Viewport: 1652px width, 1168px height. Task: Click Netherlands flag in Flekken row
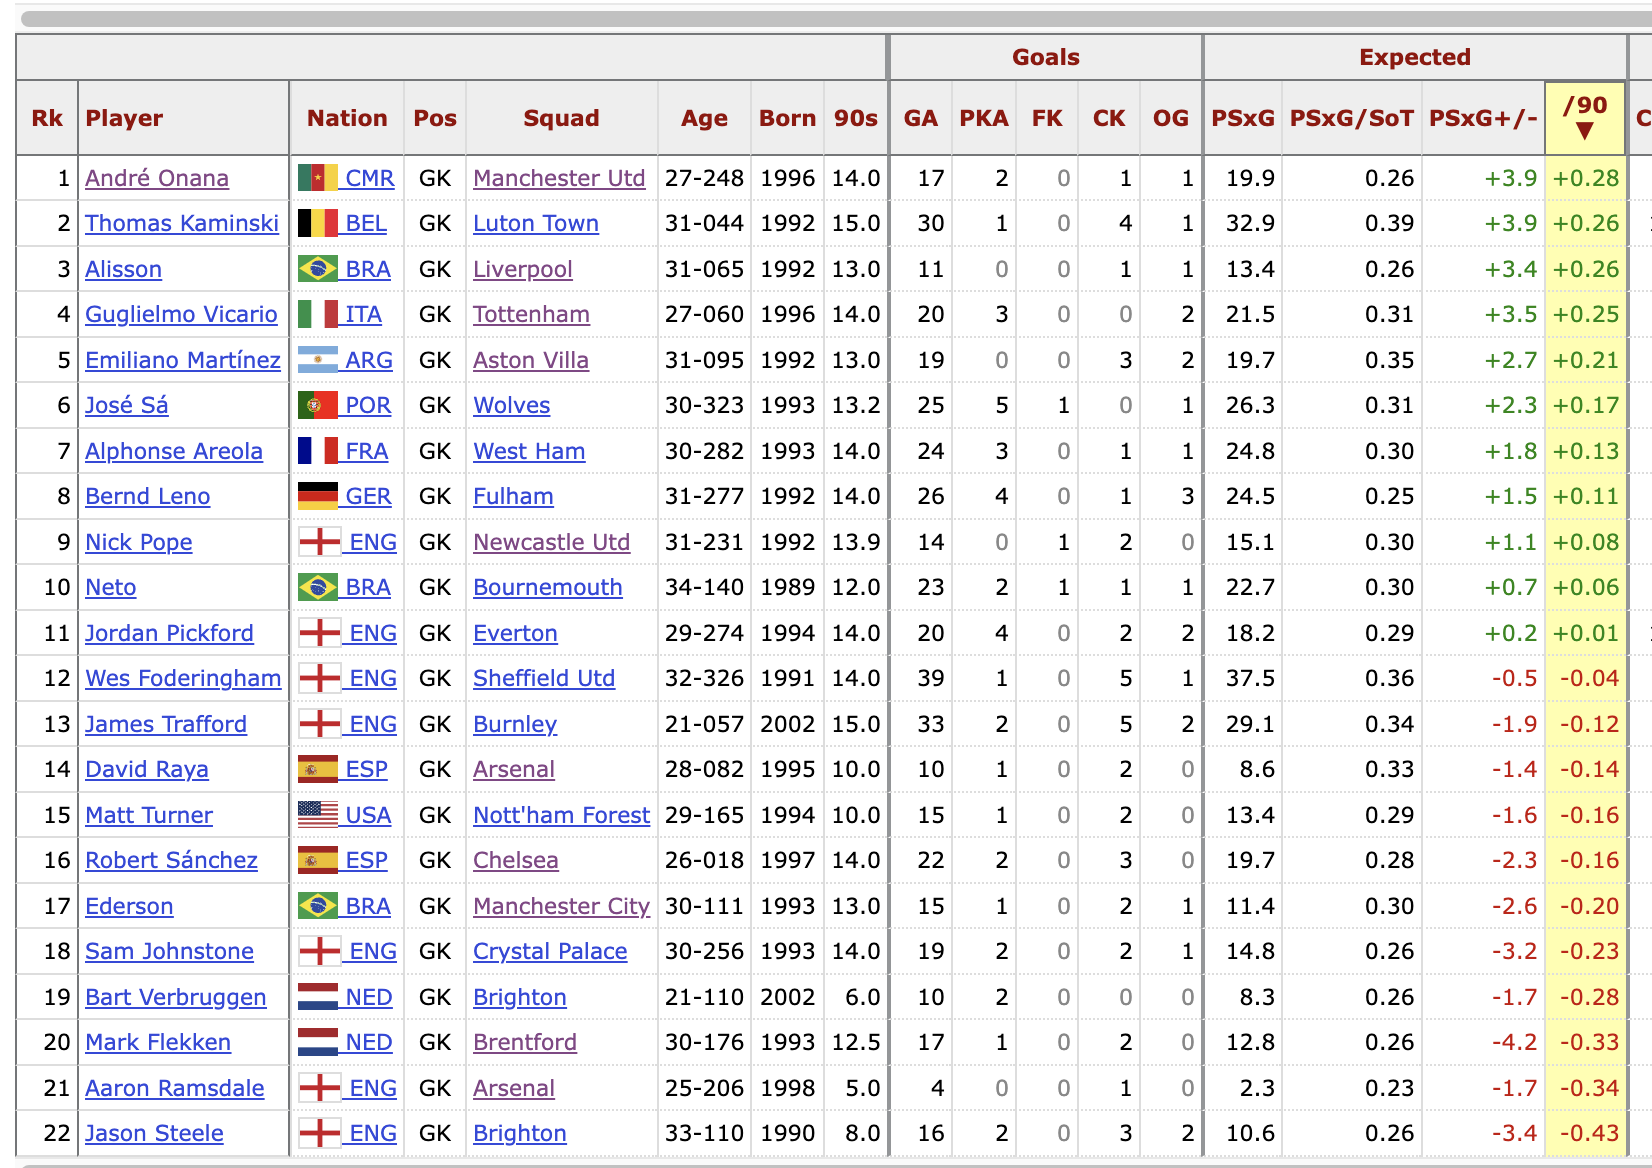click(x=318, y=1042)
